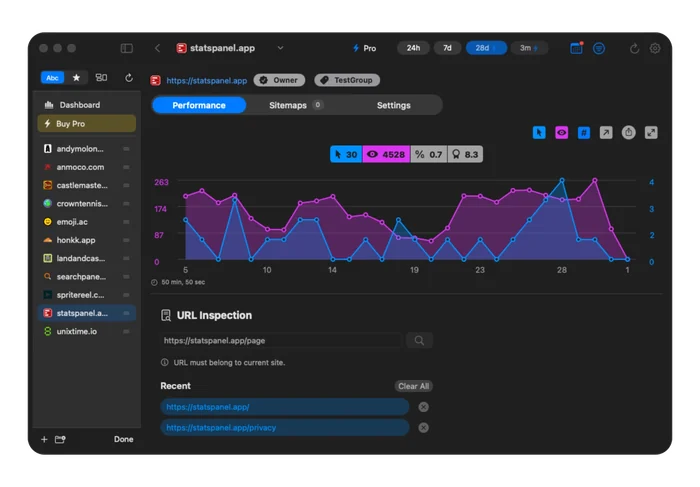
Task: Show favorites with the star icon
Action: coord(76,78)
